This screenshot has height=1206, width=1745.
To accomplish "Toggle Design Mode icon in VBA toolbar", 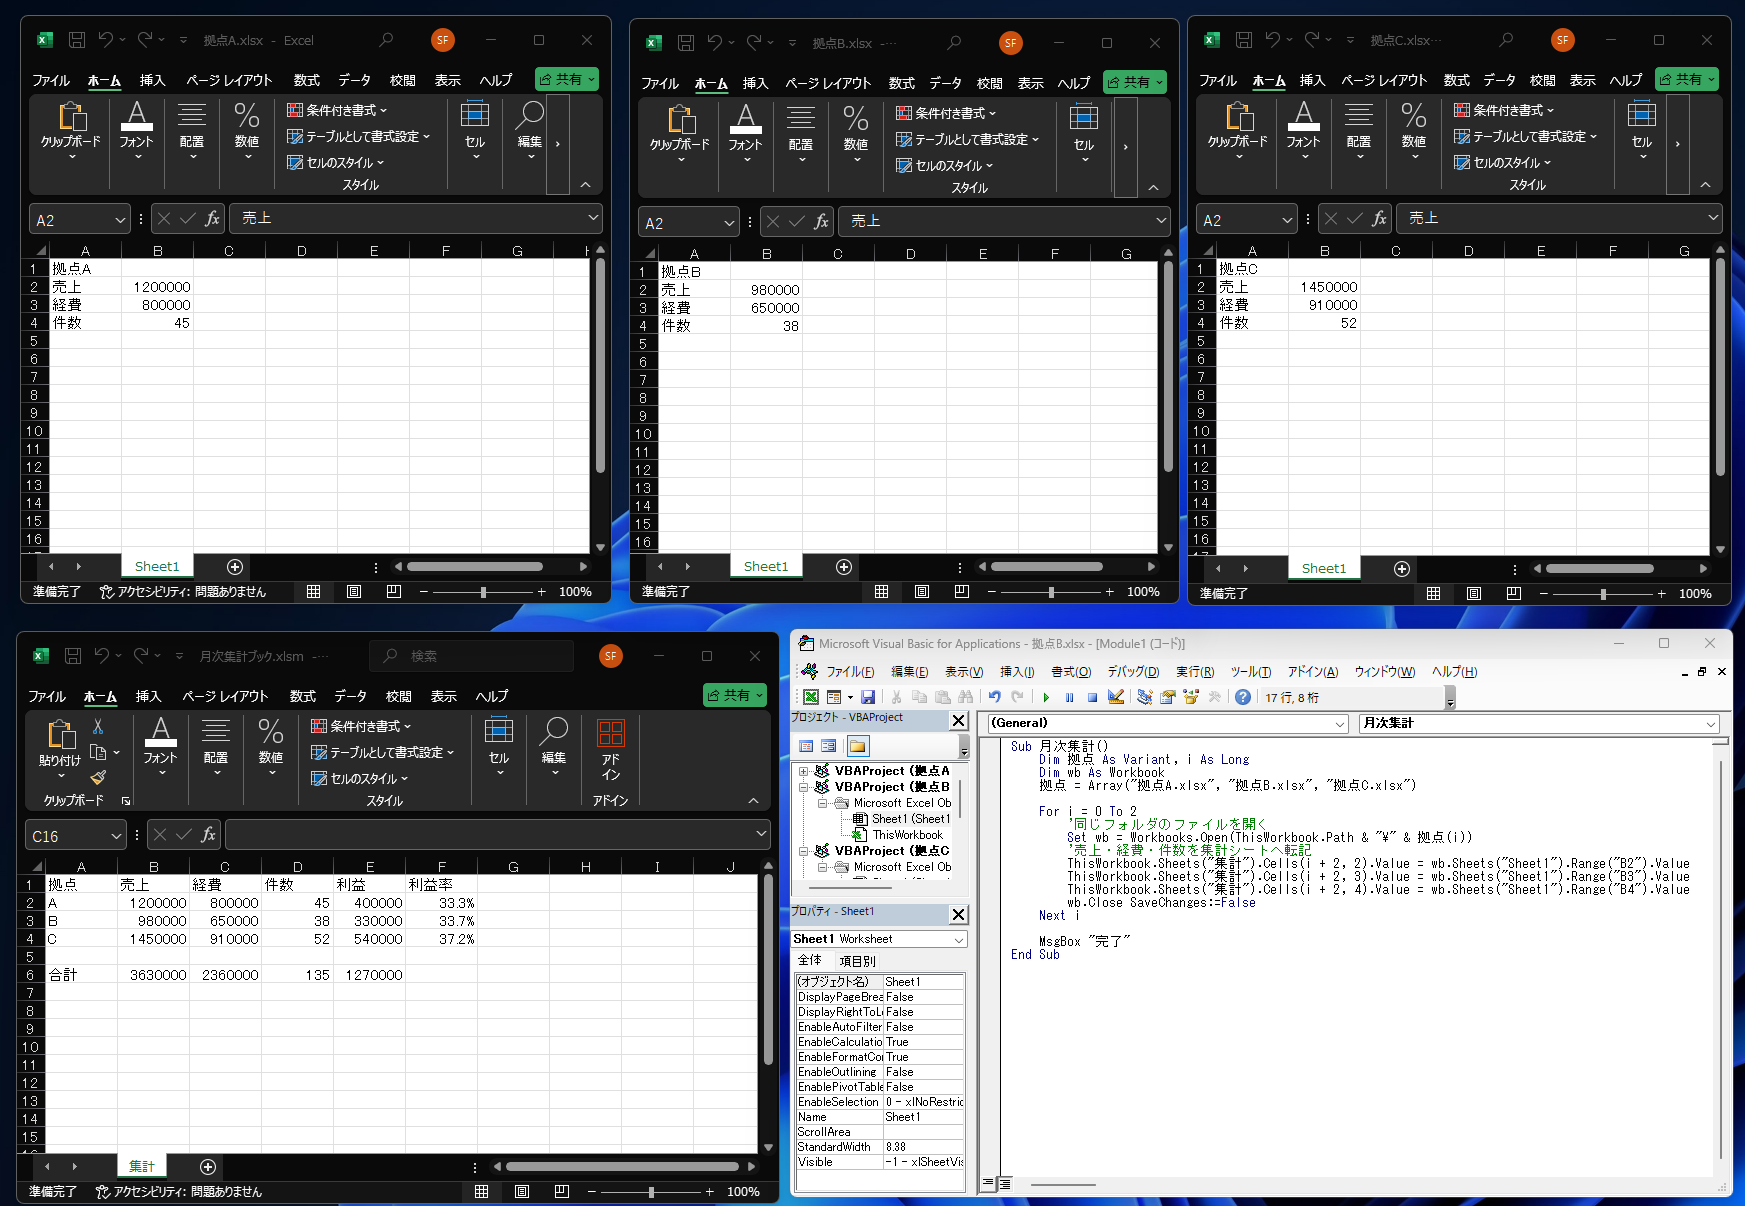I will (1116, 697).
